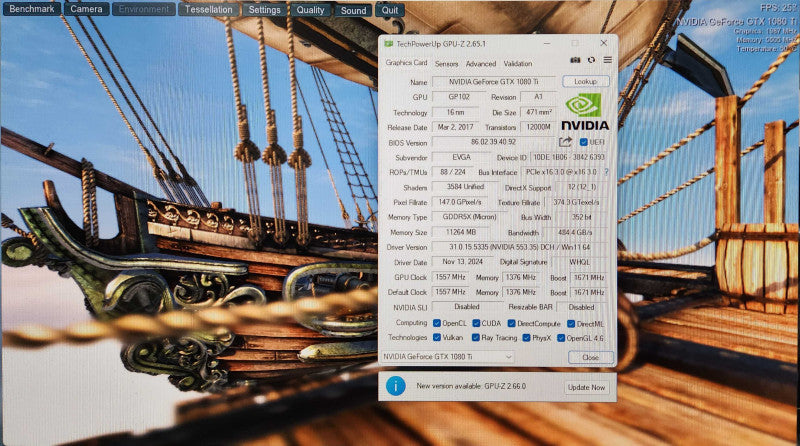Click the Digital Signature value WHQL
Image resolution: width=800 pixels, height=446 pixels.
point(580,262)
